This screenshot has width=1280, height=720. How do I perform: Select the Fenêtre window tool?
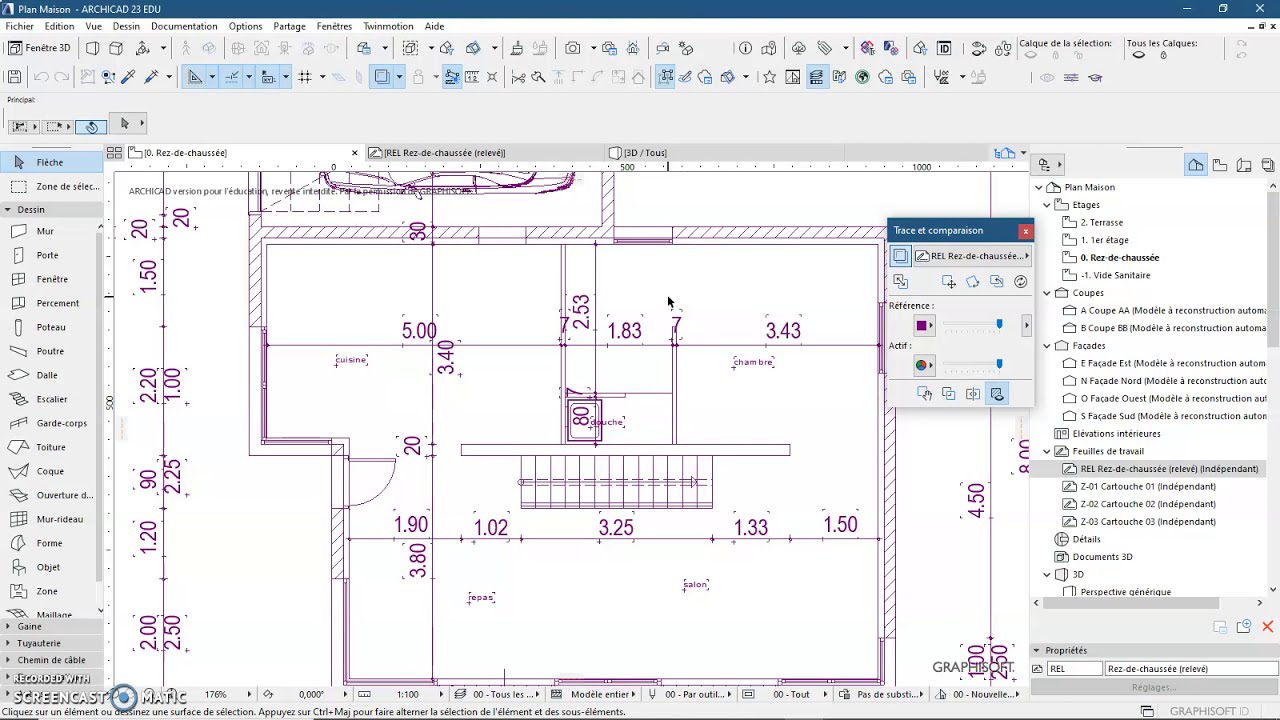pos(52,279)
